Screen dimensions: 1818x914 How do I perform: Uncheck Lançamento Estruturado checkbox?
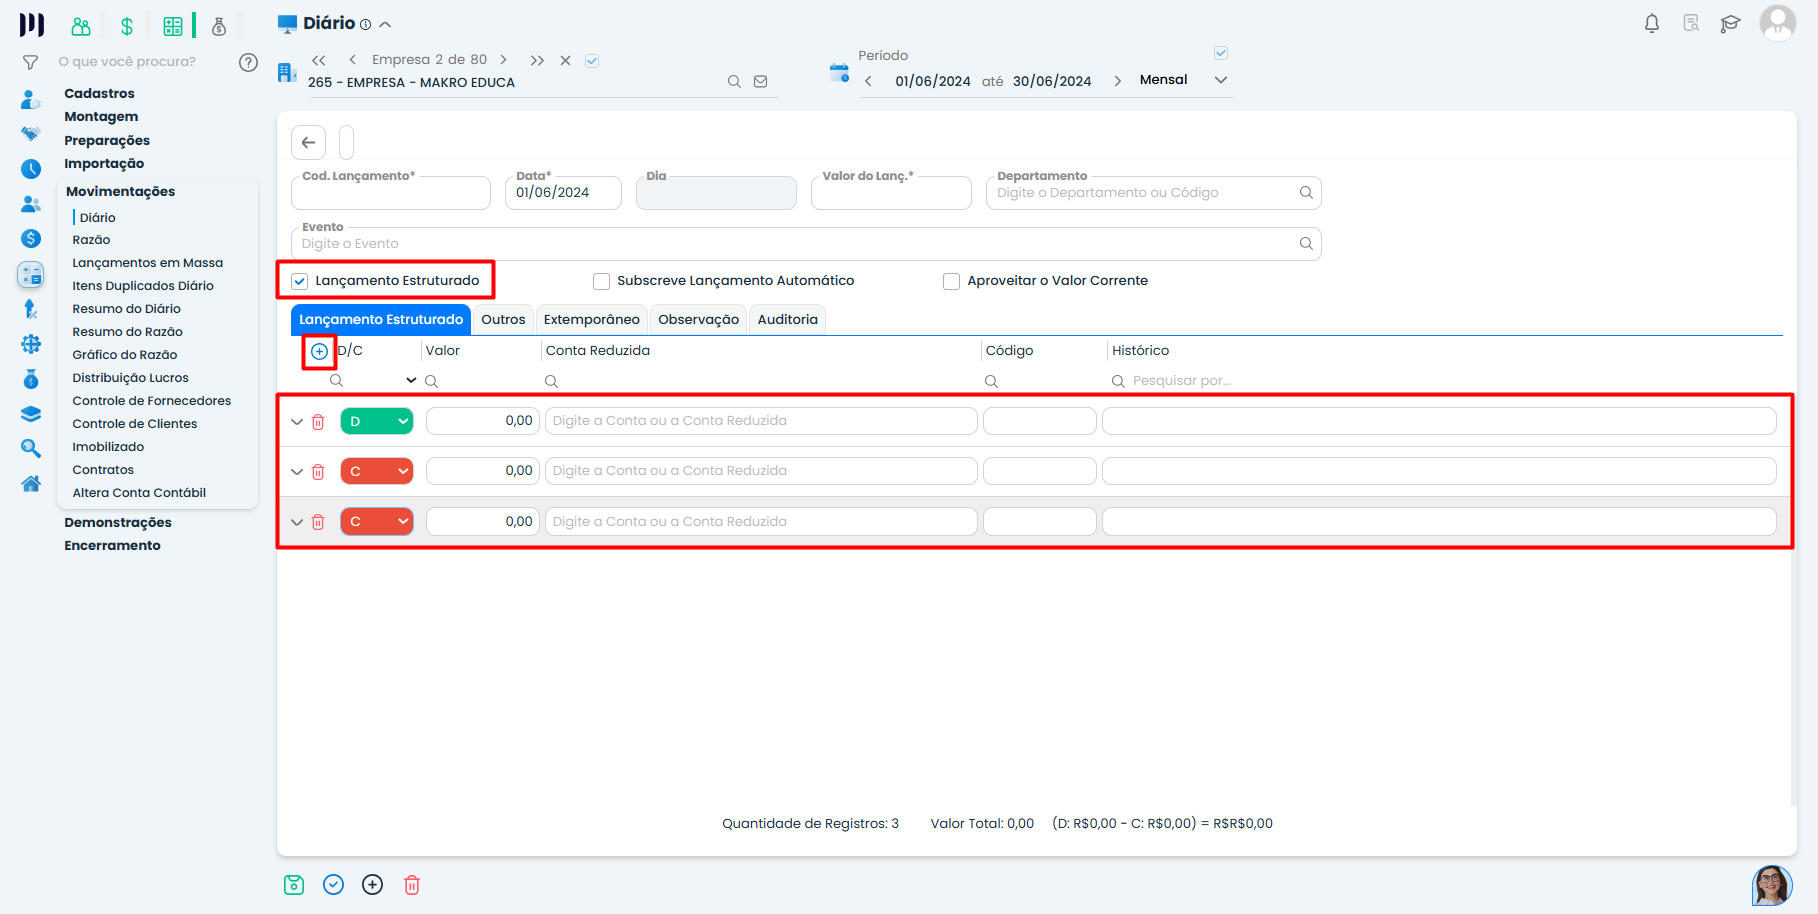tap(300, 282)
